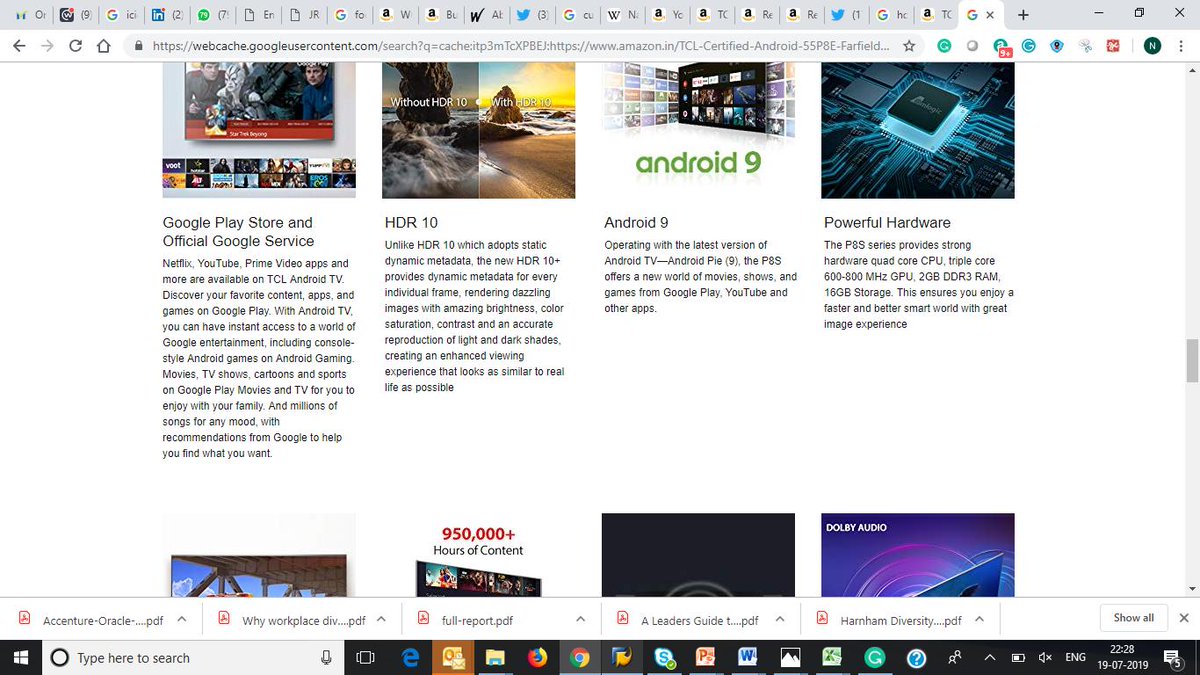Open Outlook from the taskbar
Image resolution: width=1200 pixels, height=675 pixels.
click(452, 657)
